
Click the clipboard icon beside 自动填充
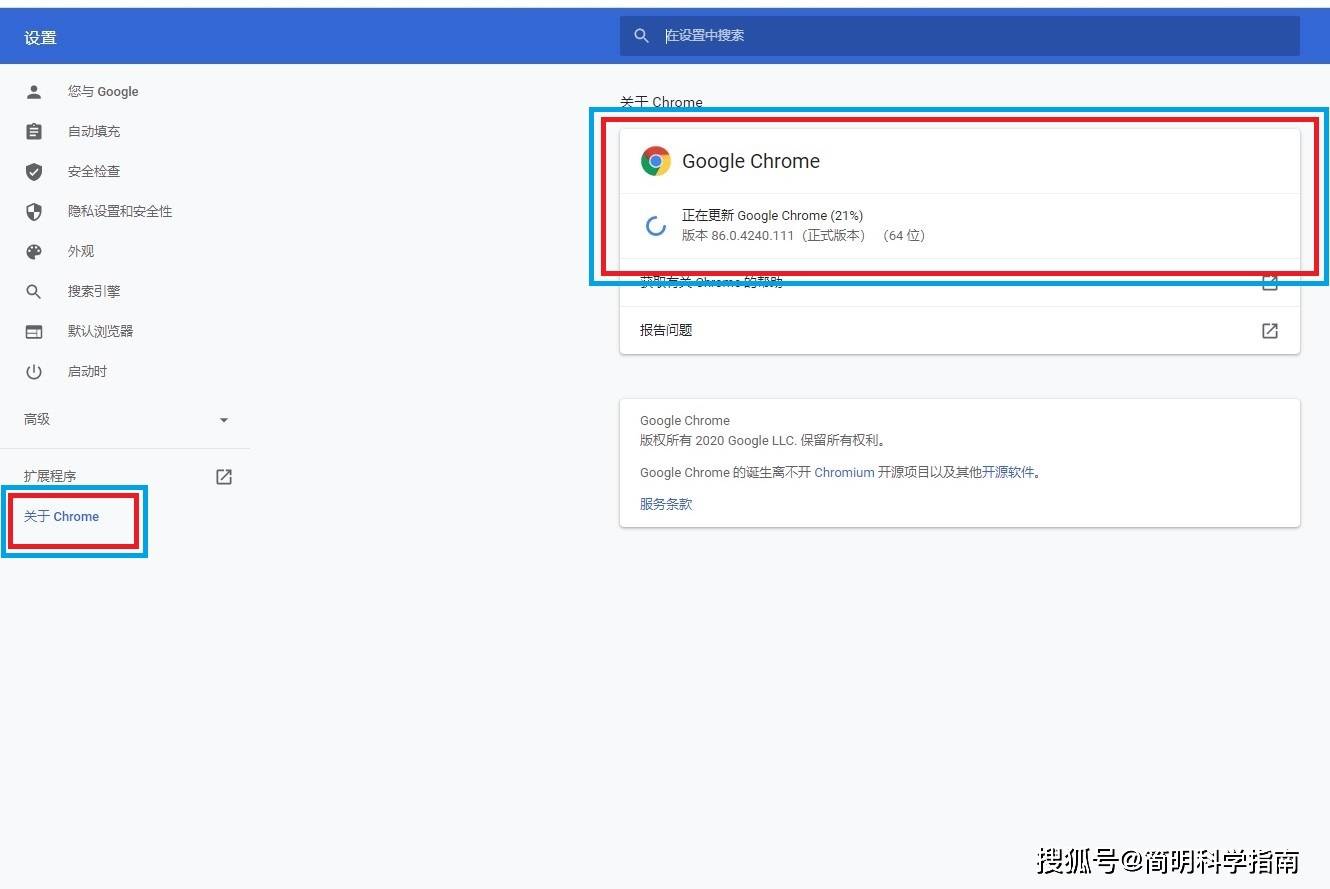tap(34, 132)
